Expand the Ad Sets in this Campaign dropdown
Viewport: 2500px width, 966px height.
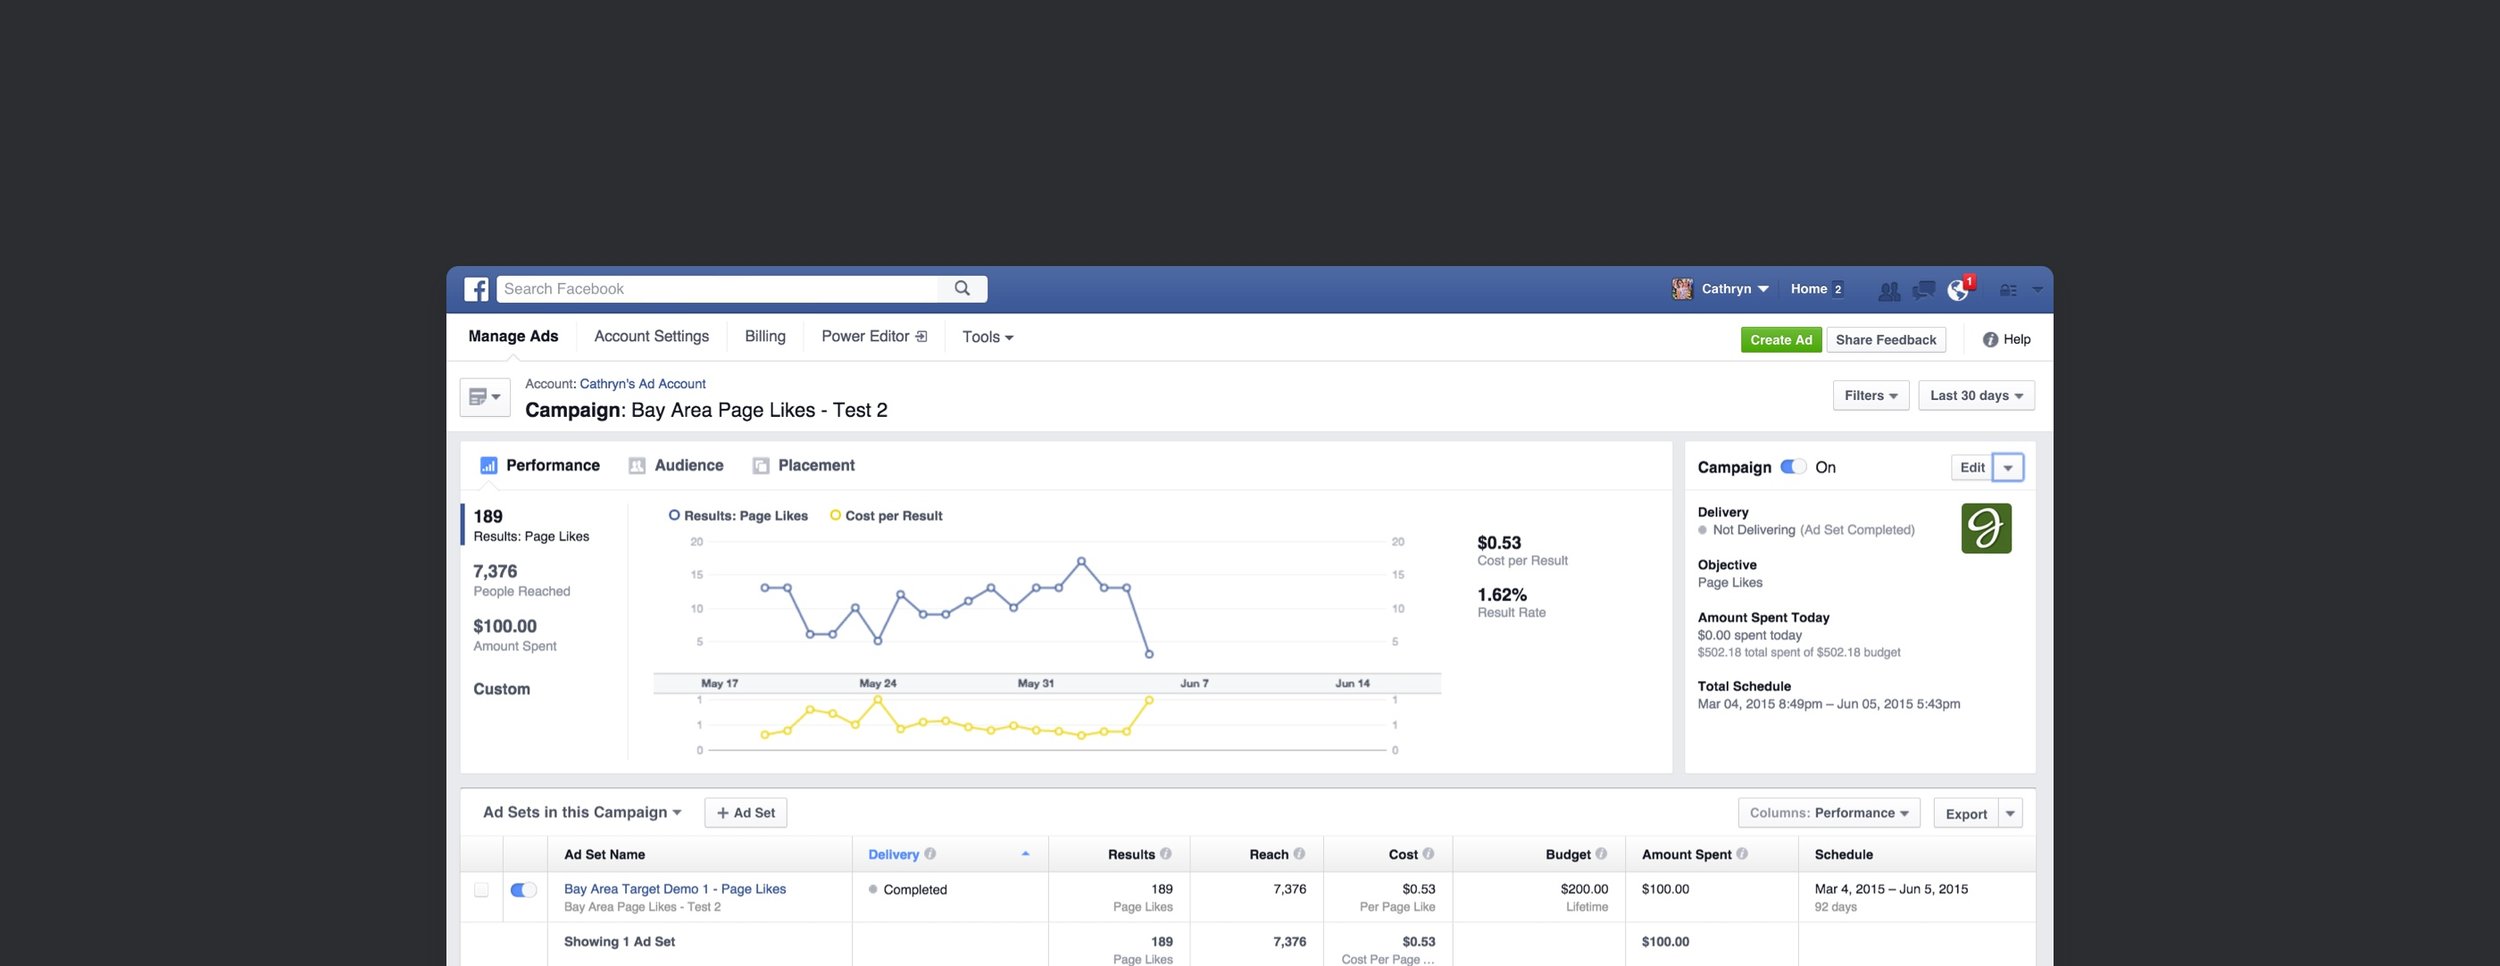(582, 813)
